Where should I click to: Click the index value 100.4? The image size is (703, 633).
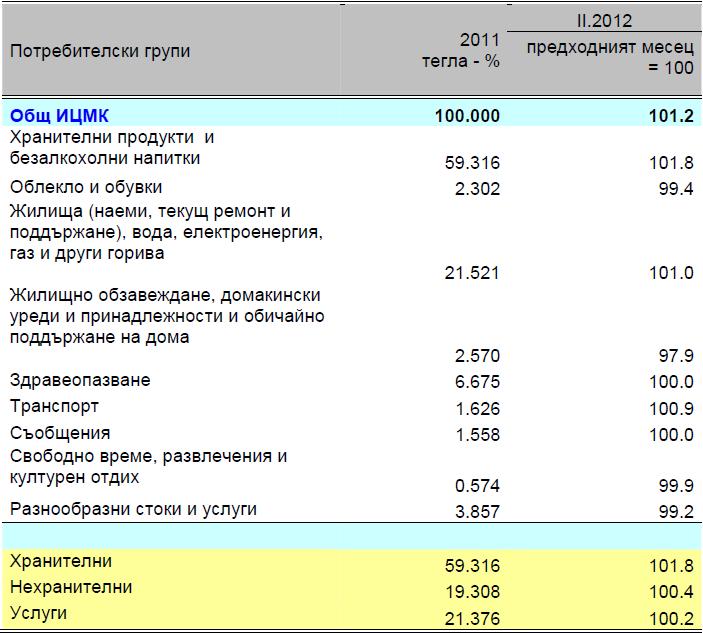671,592
